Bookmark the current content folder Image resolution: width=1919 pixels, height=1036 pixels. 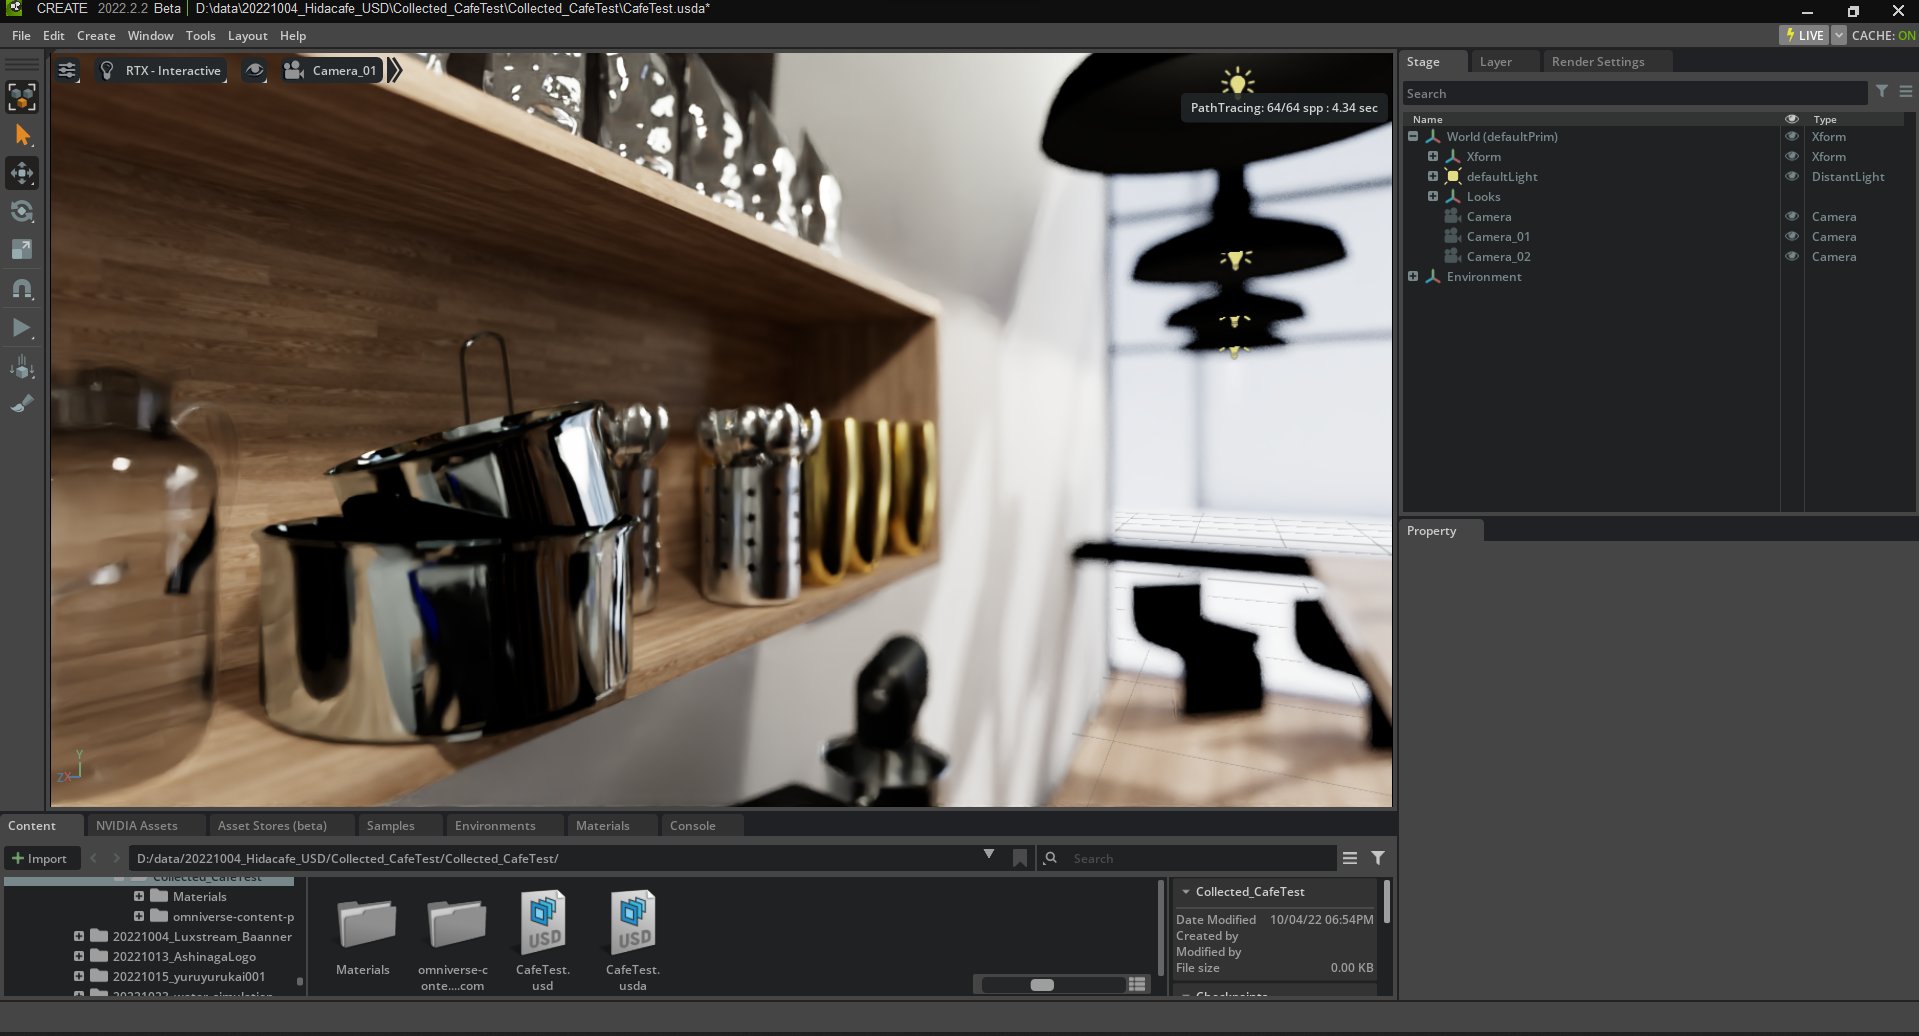[1020, 858]
